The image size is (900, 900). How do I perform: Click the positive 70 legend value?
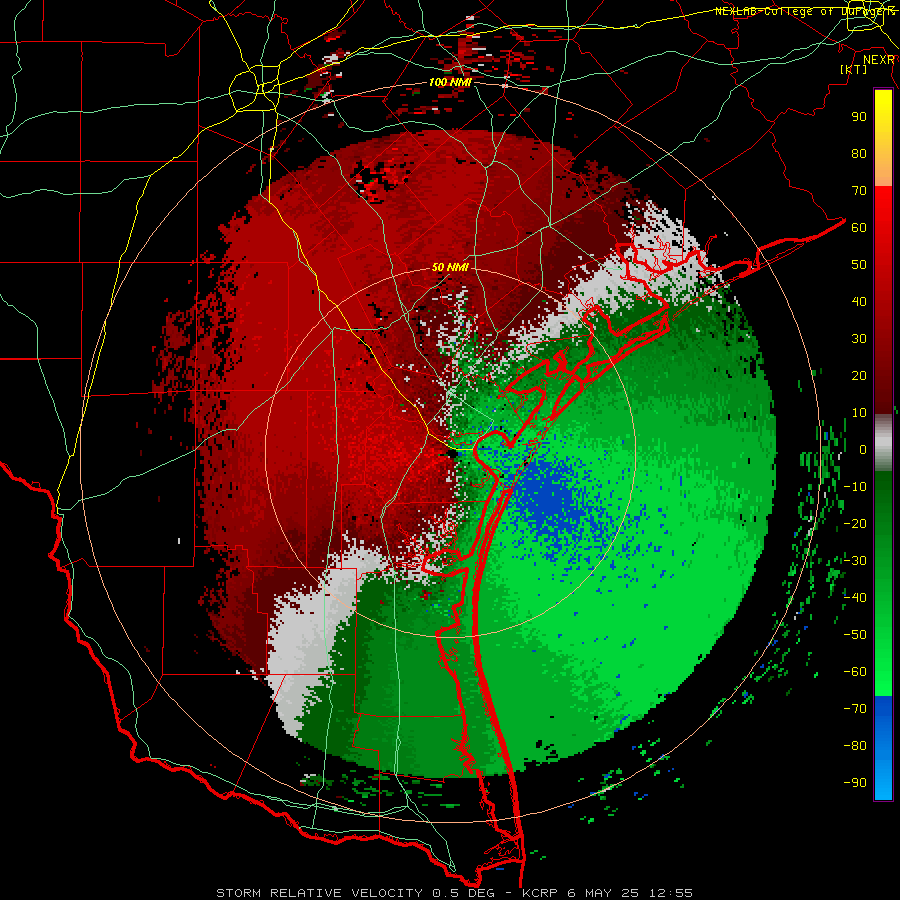[859, 191]
